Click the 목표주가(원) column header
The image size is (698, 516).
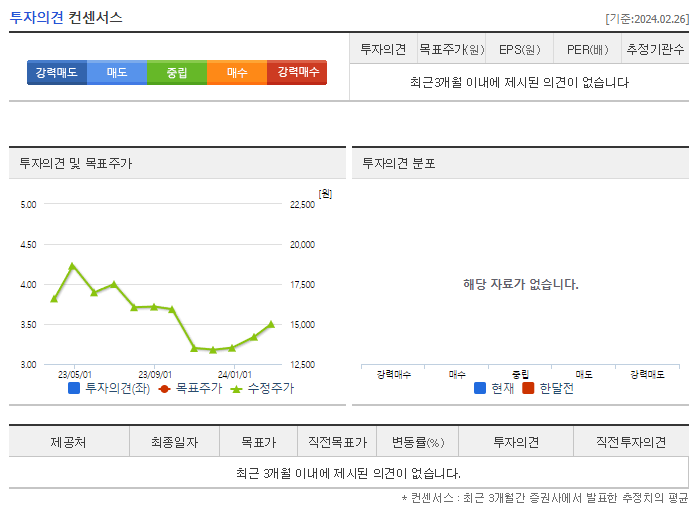pos(452,49)
